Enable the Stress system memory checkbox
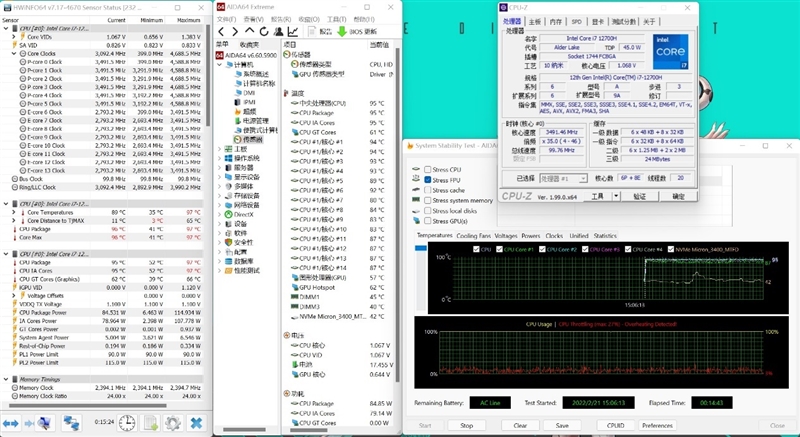This screenshot has height=437, width=800. point(428,200)
